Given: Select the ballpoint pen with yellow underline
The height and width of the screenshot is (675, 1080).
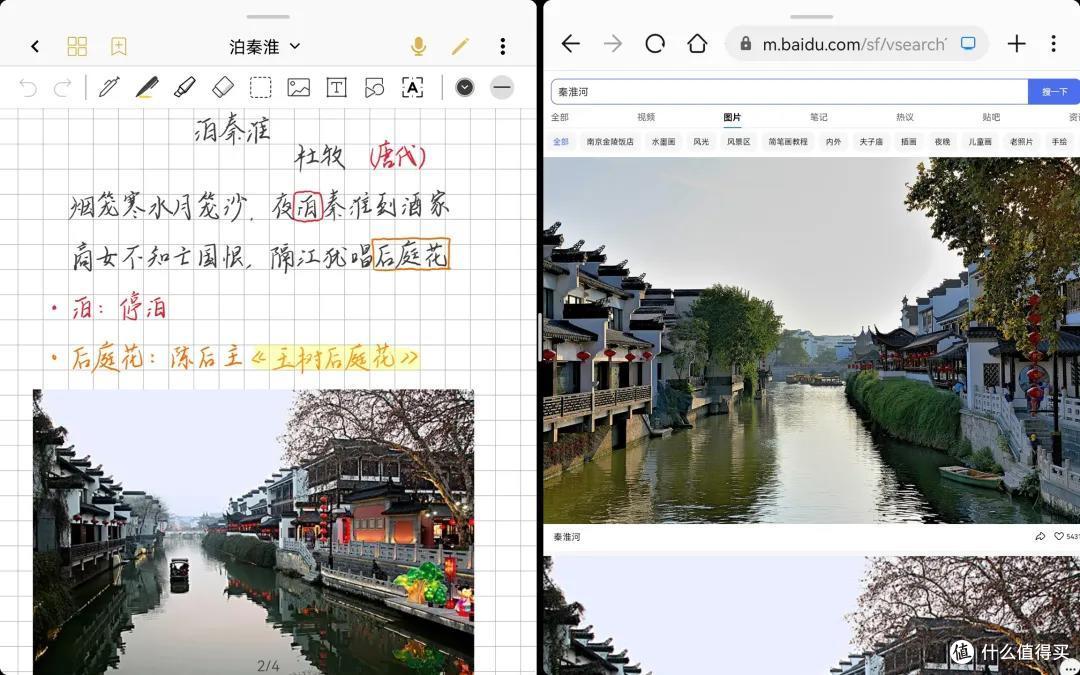Looking at the screenshot, I should 147,87.
